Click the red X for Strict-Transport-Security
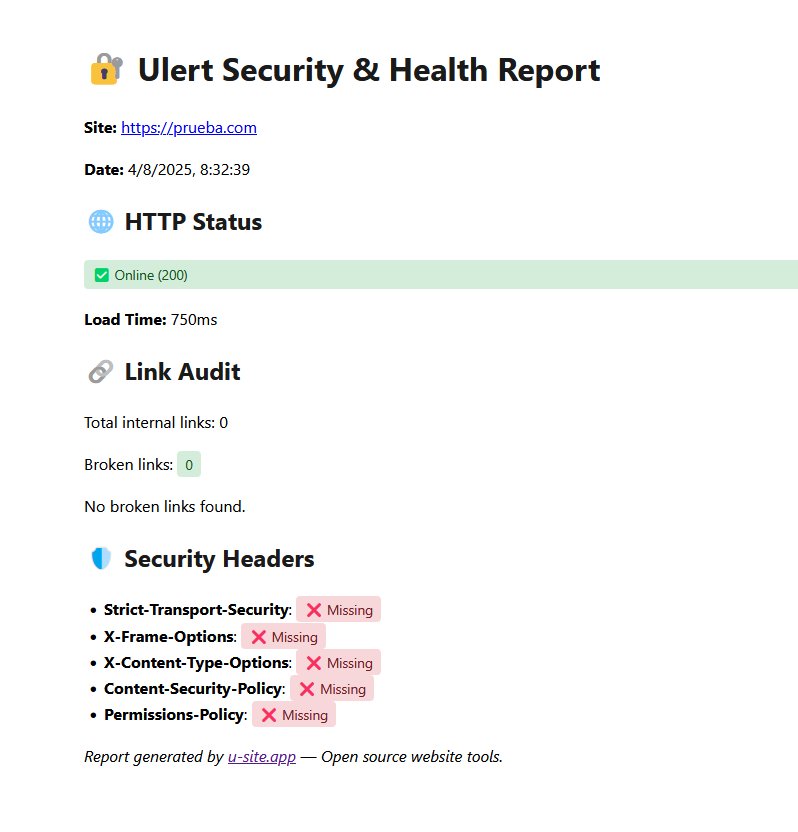This screenshot has width=798, height=832. point(314,610)
